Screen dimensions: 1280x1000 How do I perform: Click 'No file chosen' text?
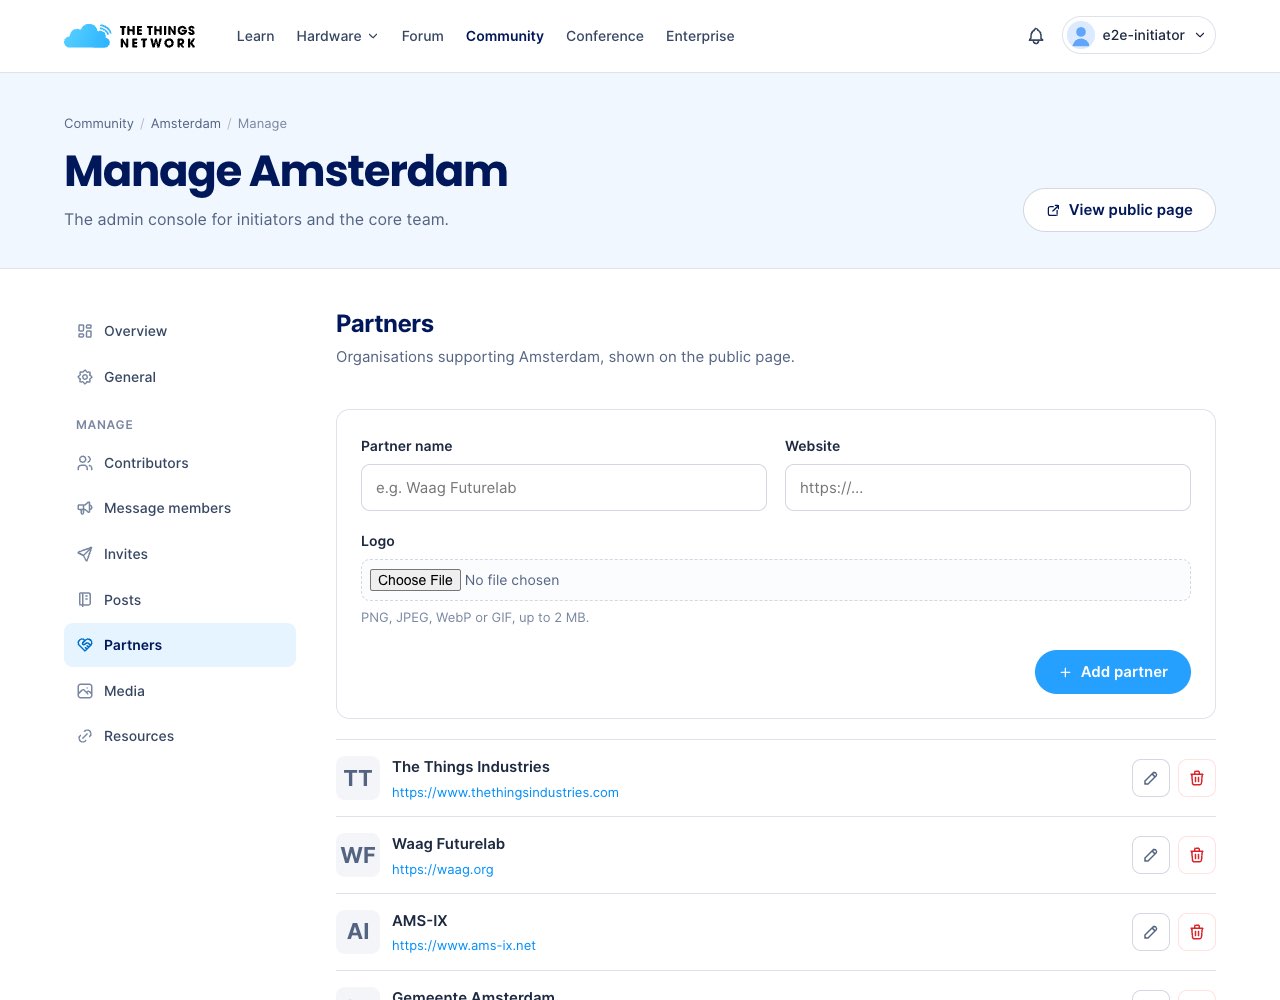coord(512,580)
